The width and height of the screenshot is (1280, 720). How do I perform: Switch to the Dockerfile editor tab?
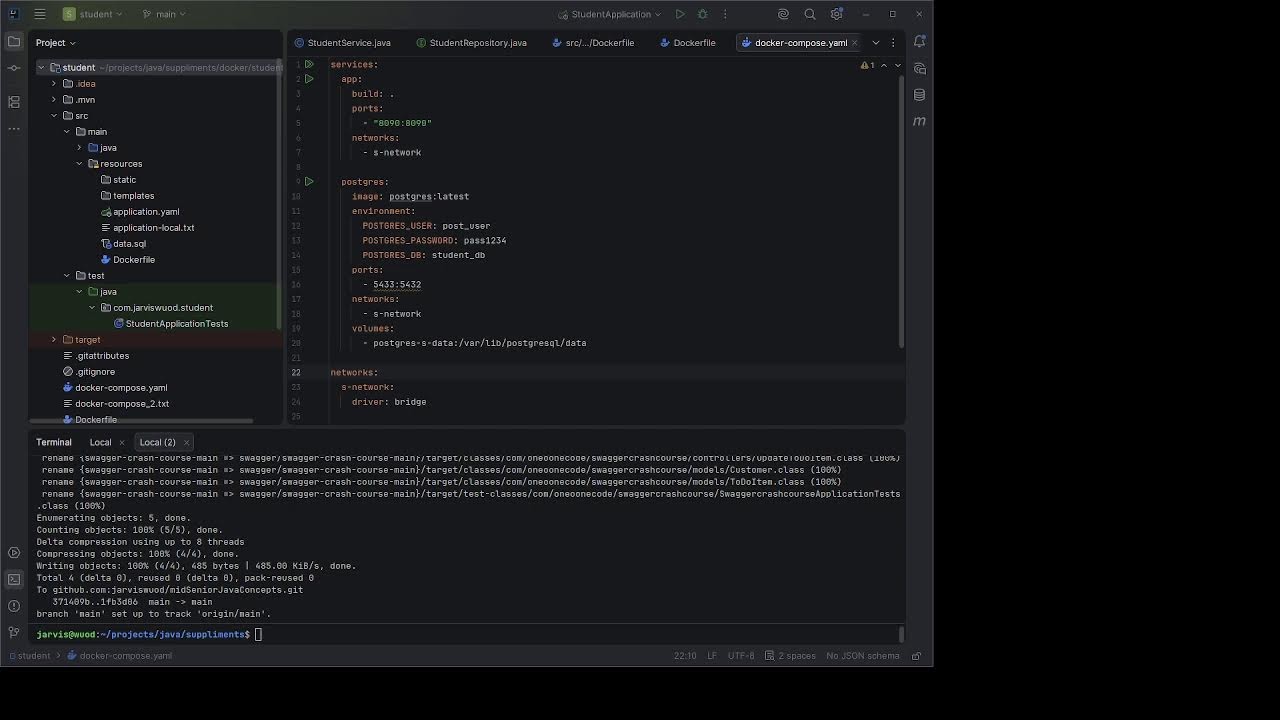click(687, 43)
